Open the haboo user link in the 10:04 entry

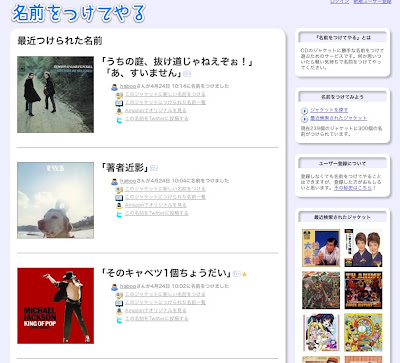pos(128,181)
